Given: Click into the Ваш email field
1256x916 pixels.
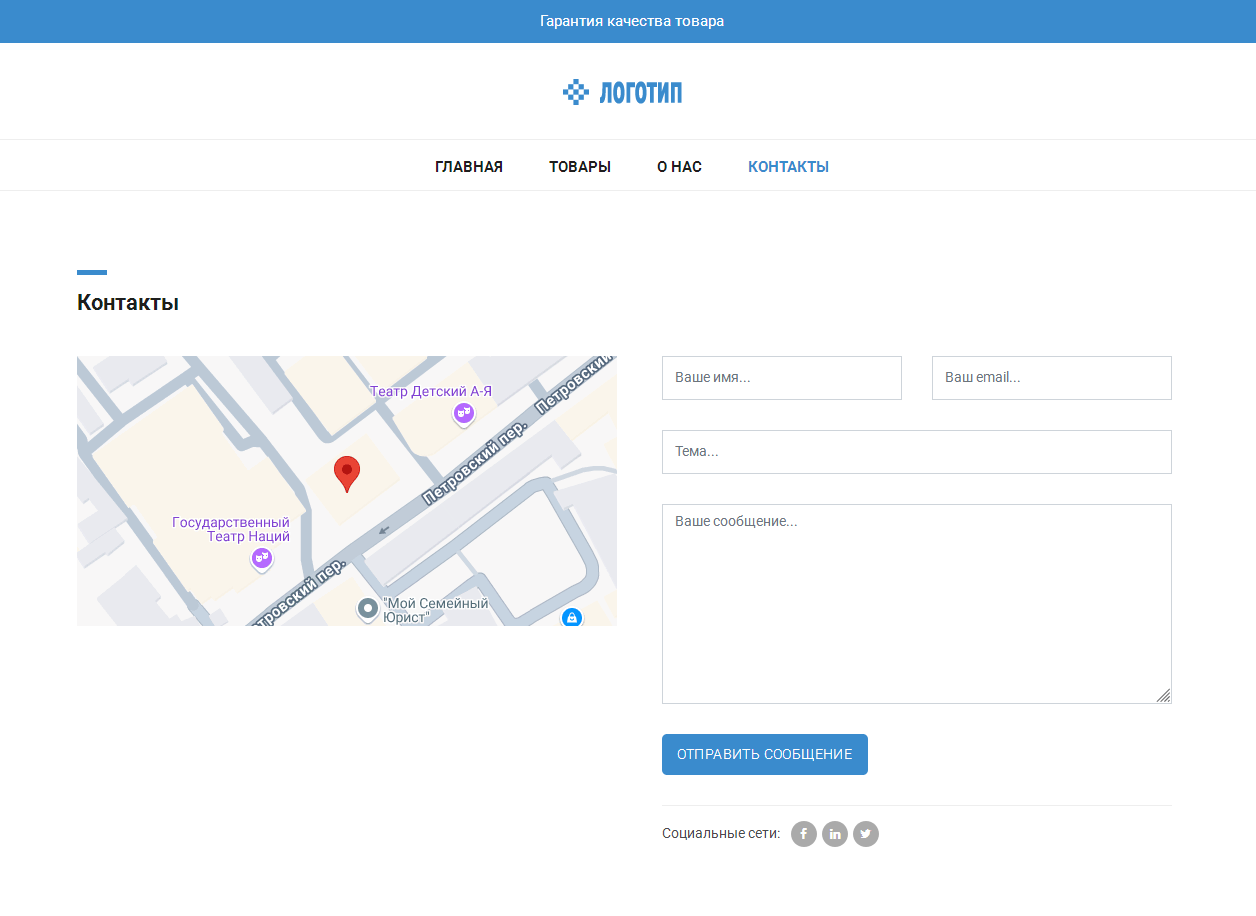Looking at the screenshot, I should tap(1051, 378).
